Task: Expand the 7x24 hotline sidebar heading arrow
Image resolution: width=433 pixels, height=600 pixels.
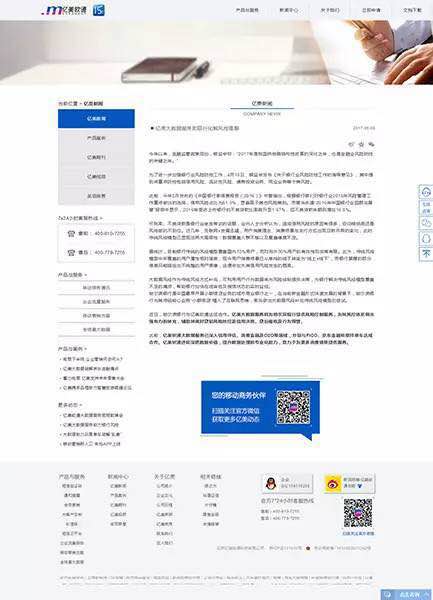Action: [101, 218]
